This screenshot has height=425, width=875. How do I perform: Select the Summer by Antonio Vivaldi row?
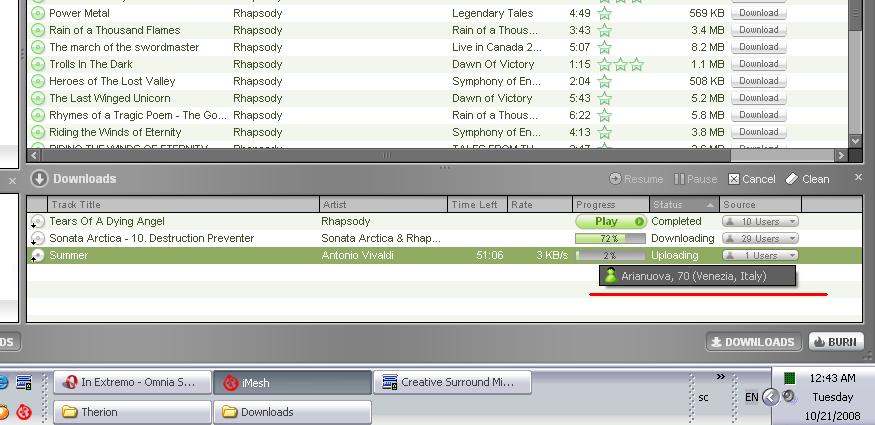click(x=444, y=255)
